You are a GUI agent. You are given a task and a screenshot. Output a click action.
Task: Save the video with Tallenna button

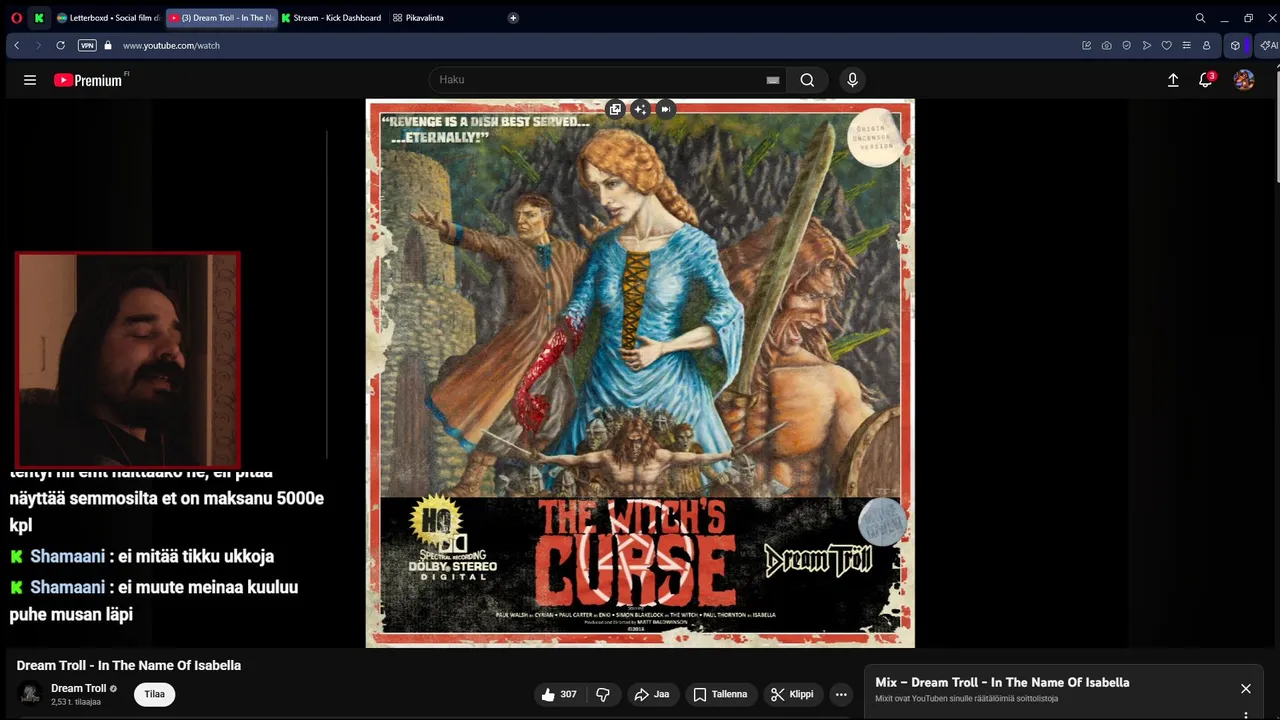coord(720,694)
